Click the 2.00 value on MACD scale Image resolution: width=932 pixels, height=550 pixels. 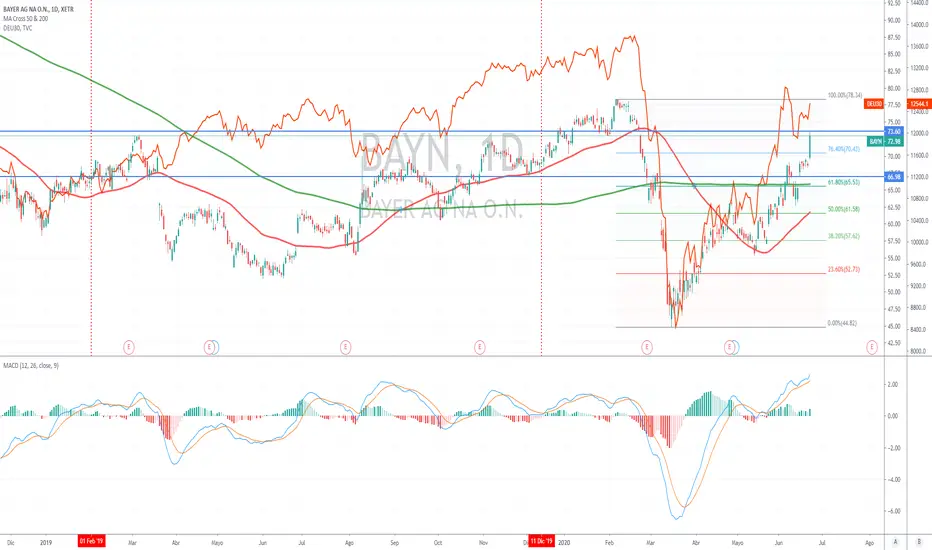pyautogui.click(x=892, y=385)
